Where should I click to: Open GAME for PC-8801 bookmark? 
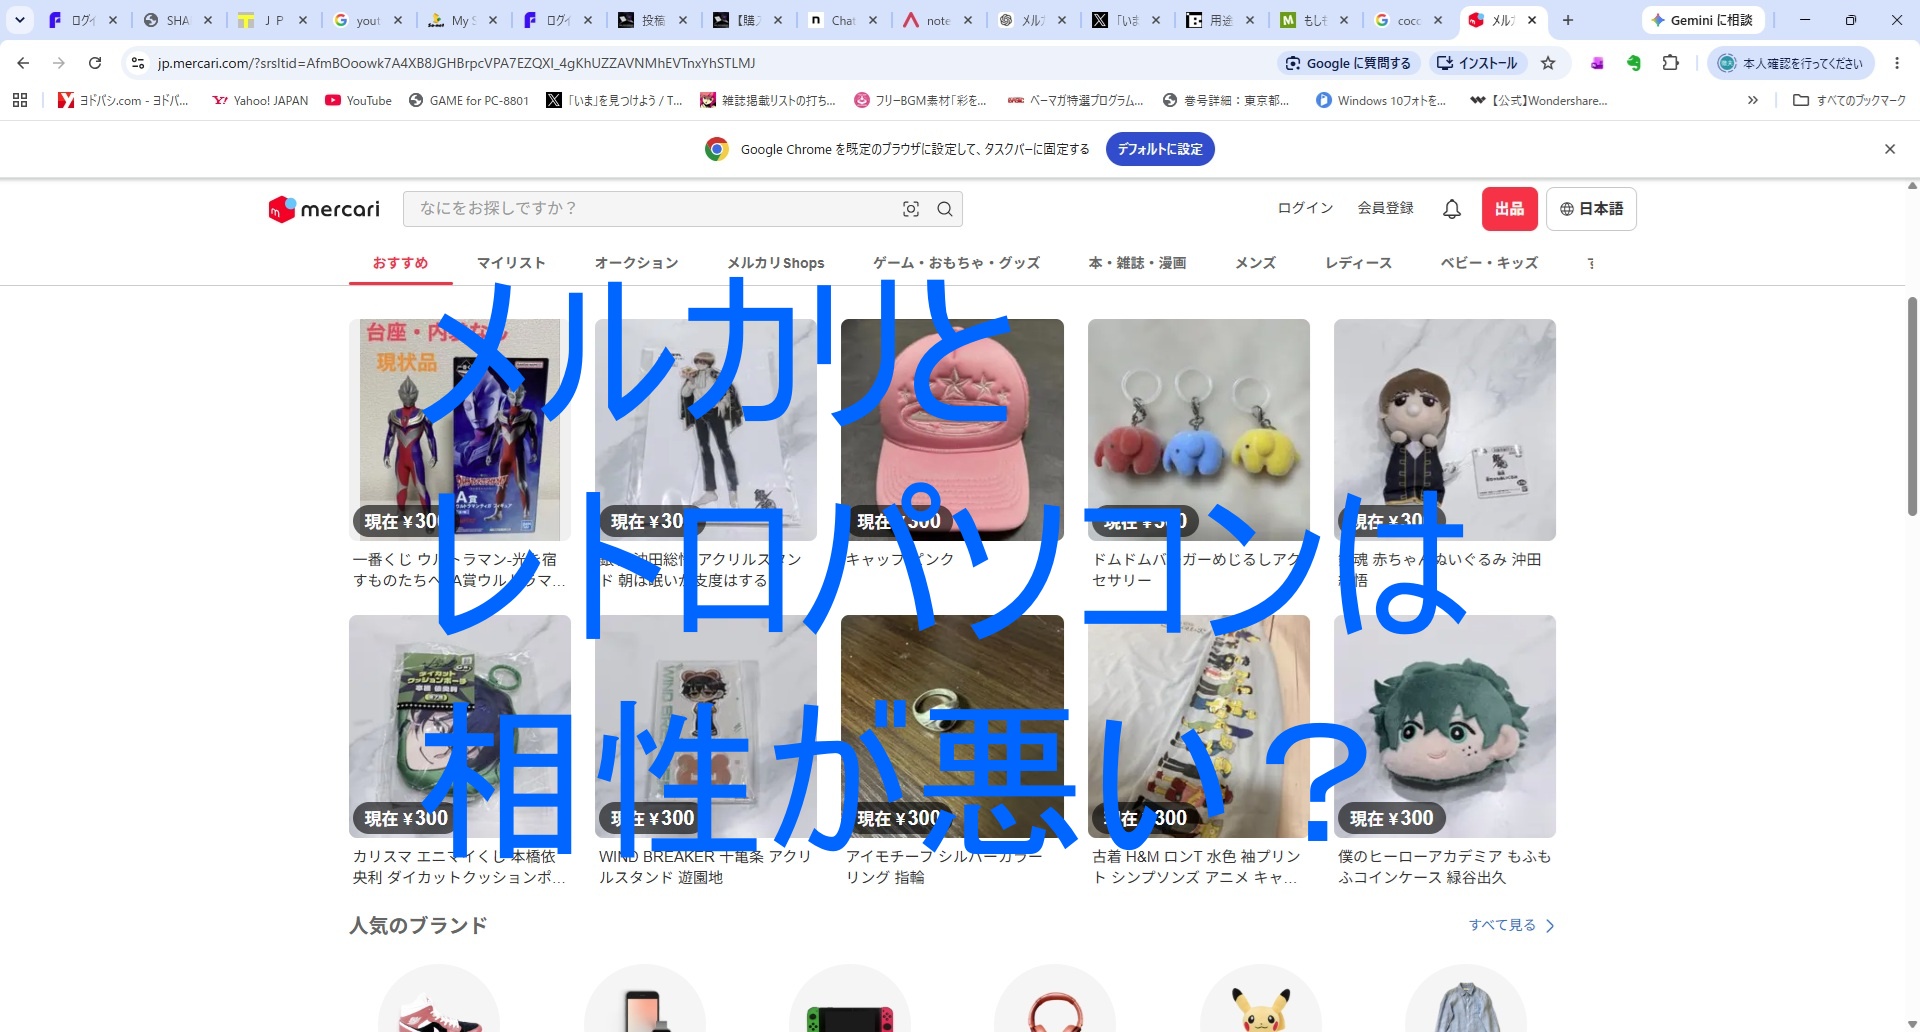point(469,100)
